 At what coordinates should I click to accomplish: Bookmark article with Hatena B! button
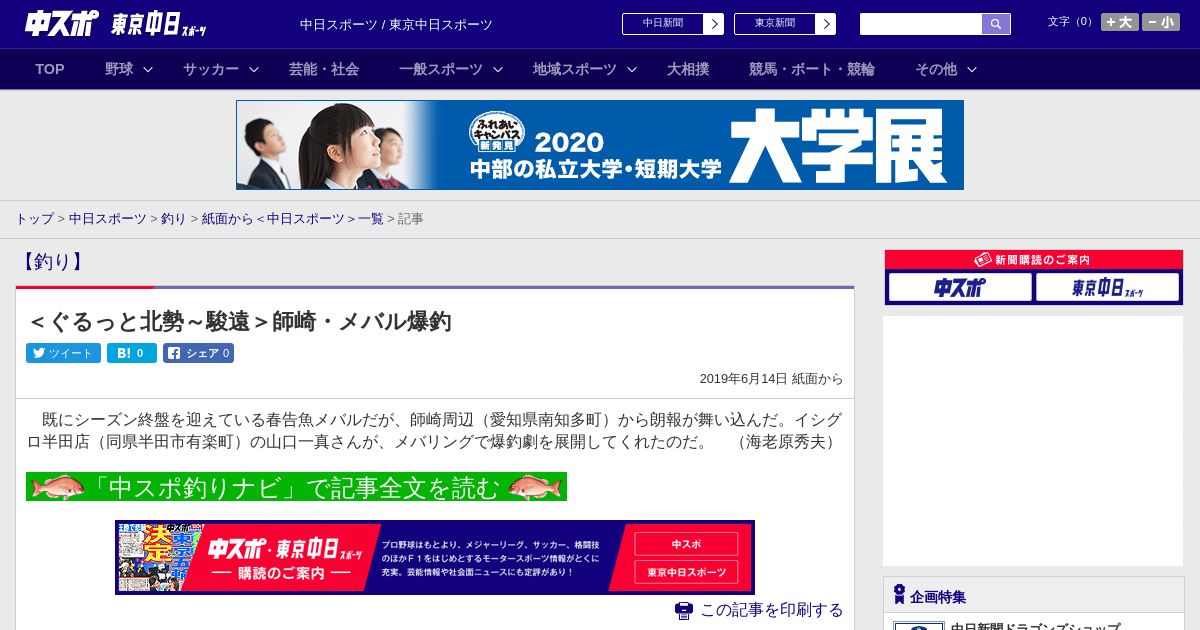(132, 353)
